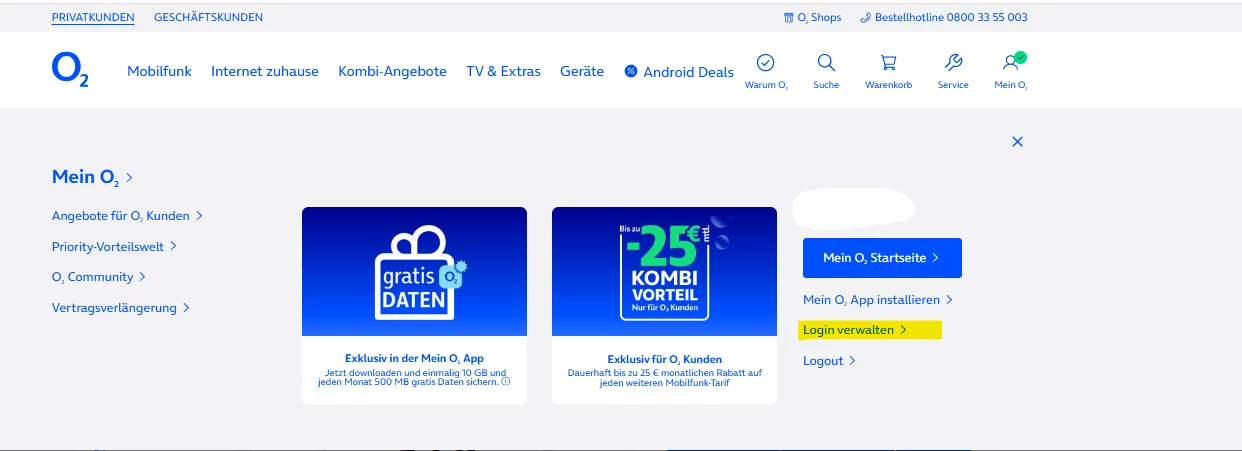The width and height of the screenshot is (1242, 451).
Task: Click the gratis Daten promo image
Action: (414, 271)
